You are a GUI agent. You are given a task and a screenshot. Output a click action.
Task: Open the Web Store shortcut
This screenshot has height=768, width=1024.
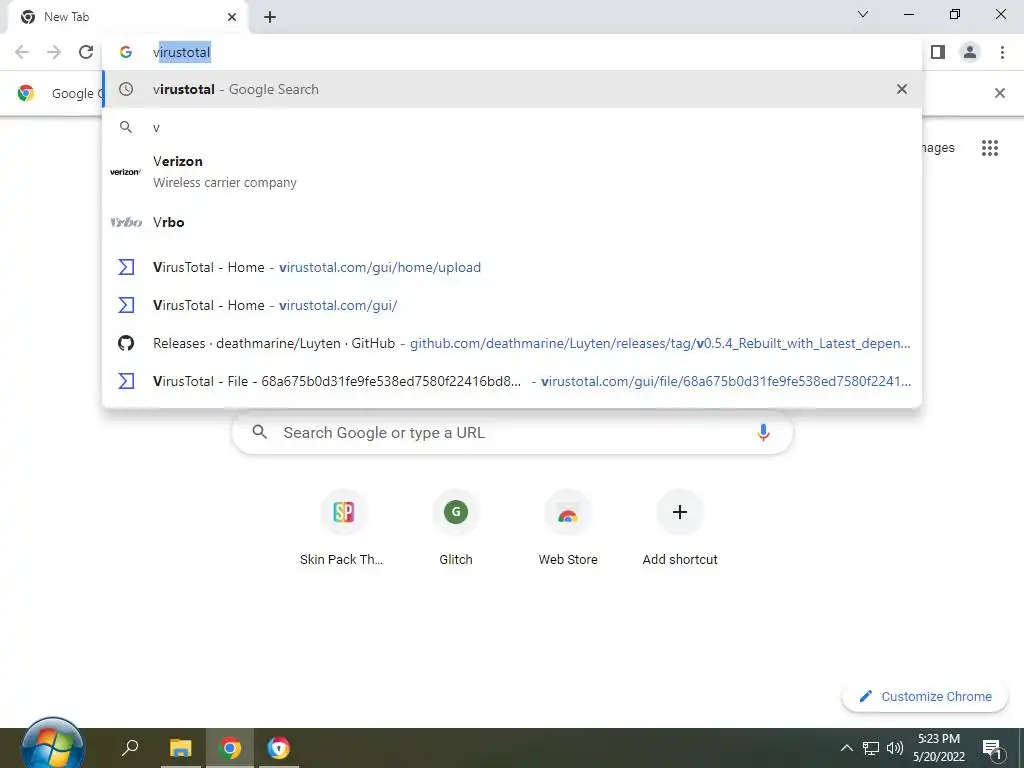568,528
